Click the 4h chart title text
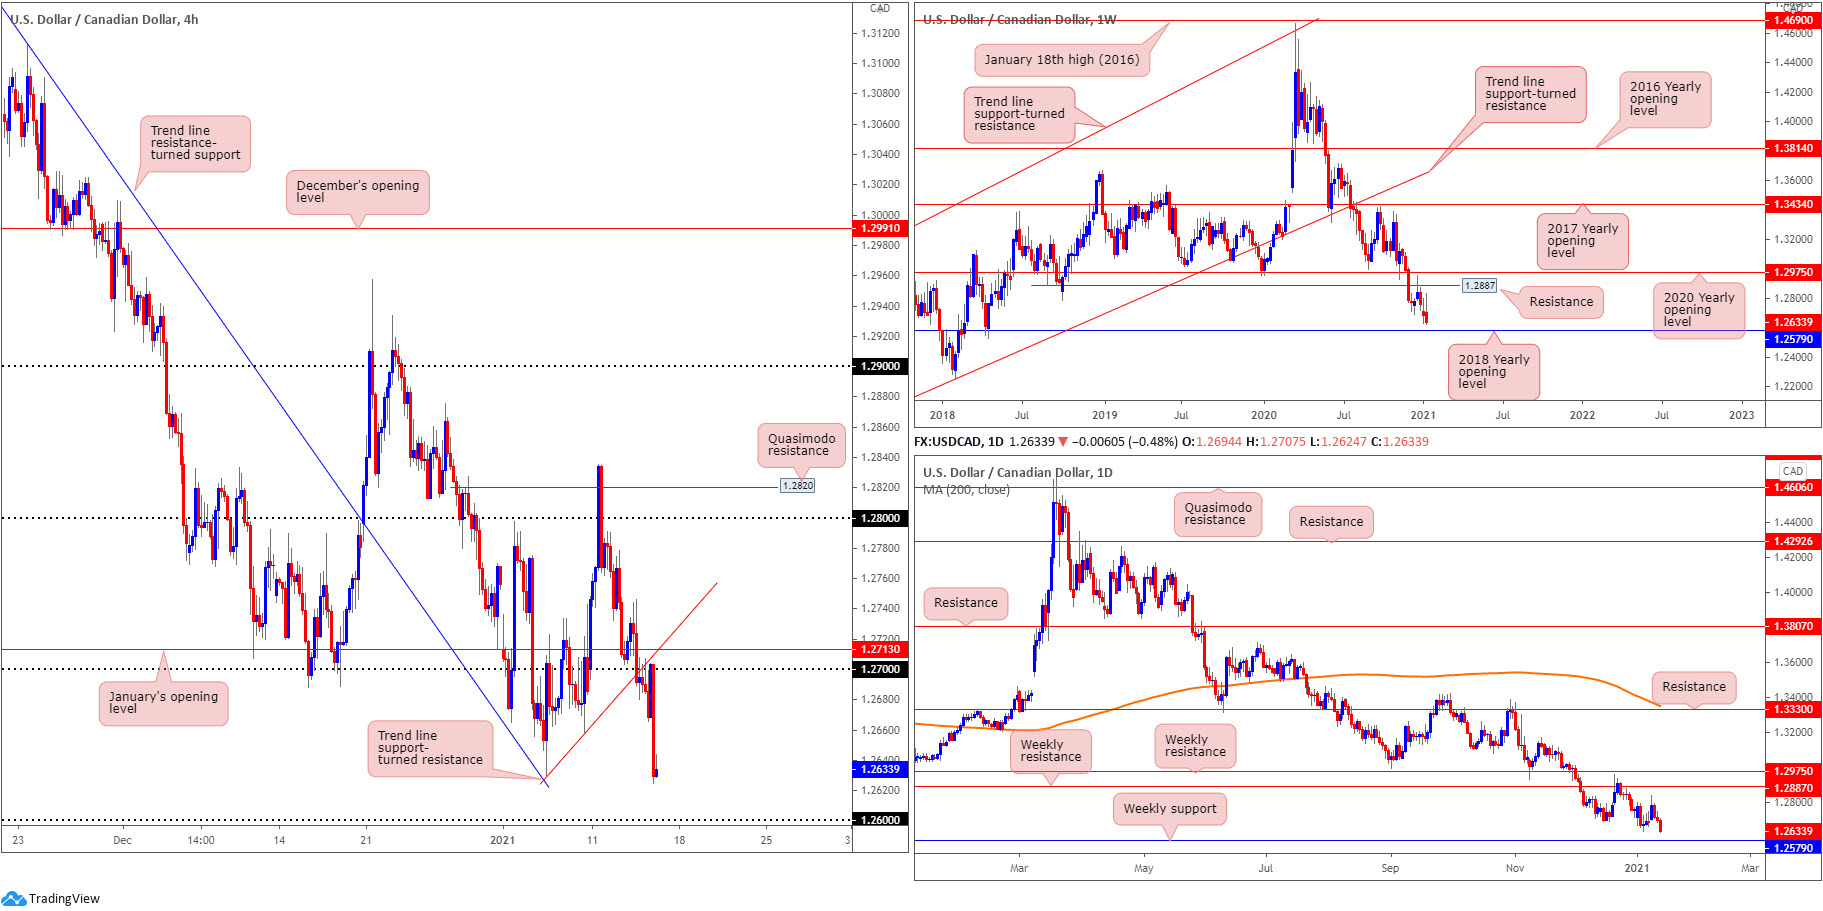 [104, 19]
